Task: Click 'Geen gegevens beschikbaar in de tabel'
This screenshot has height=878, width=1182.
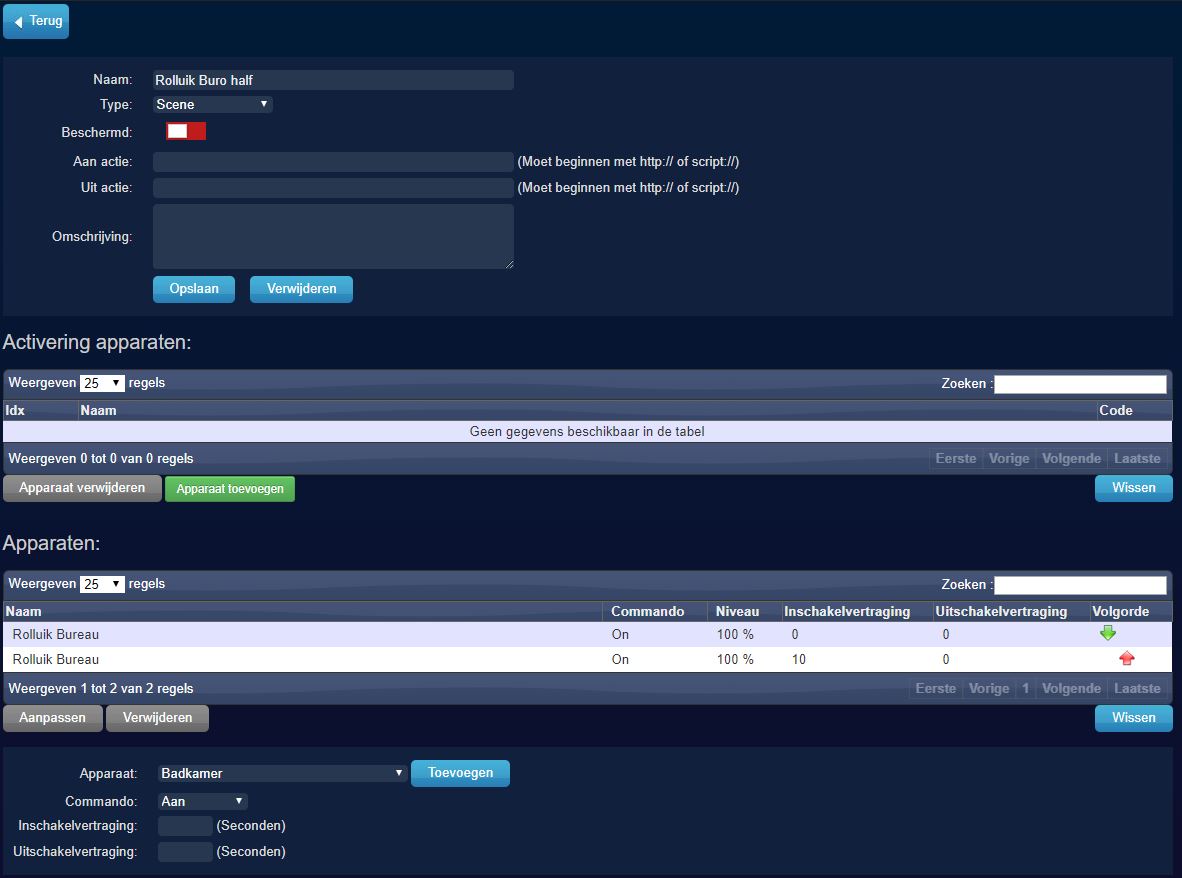Action: [x=587, y=431]
